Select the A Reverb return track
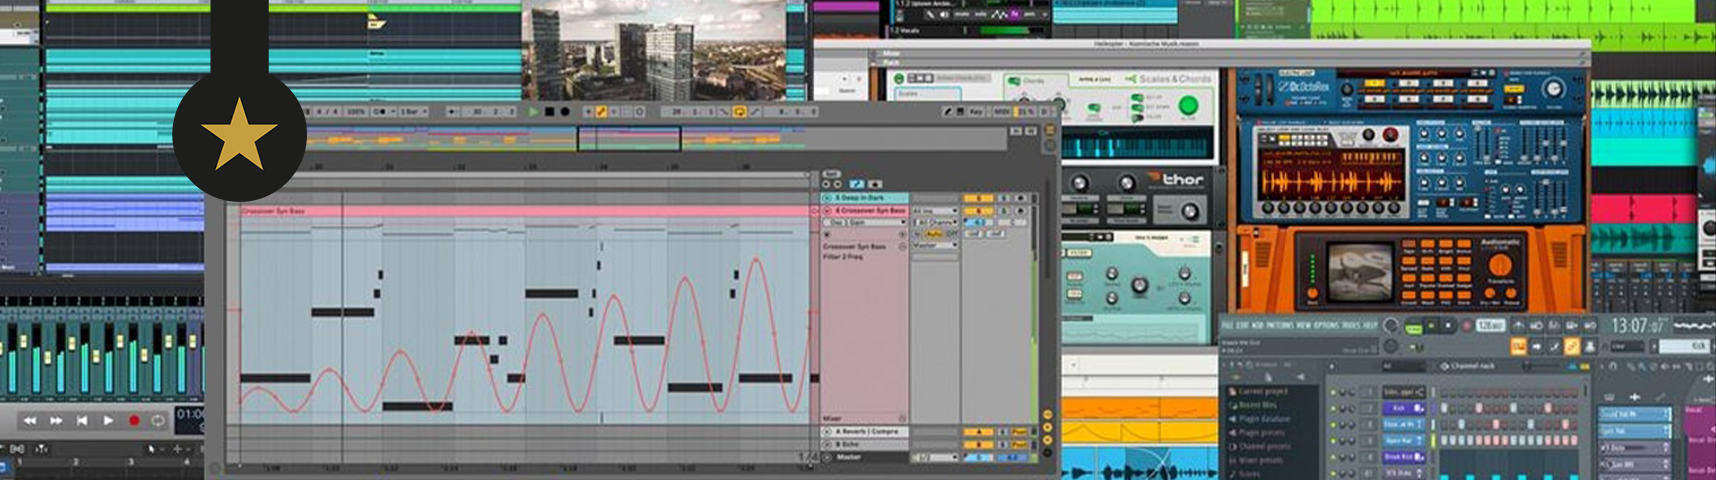The height and width of the screenshot is (480, 1716). [x=865, y=432]
